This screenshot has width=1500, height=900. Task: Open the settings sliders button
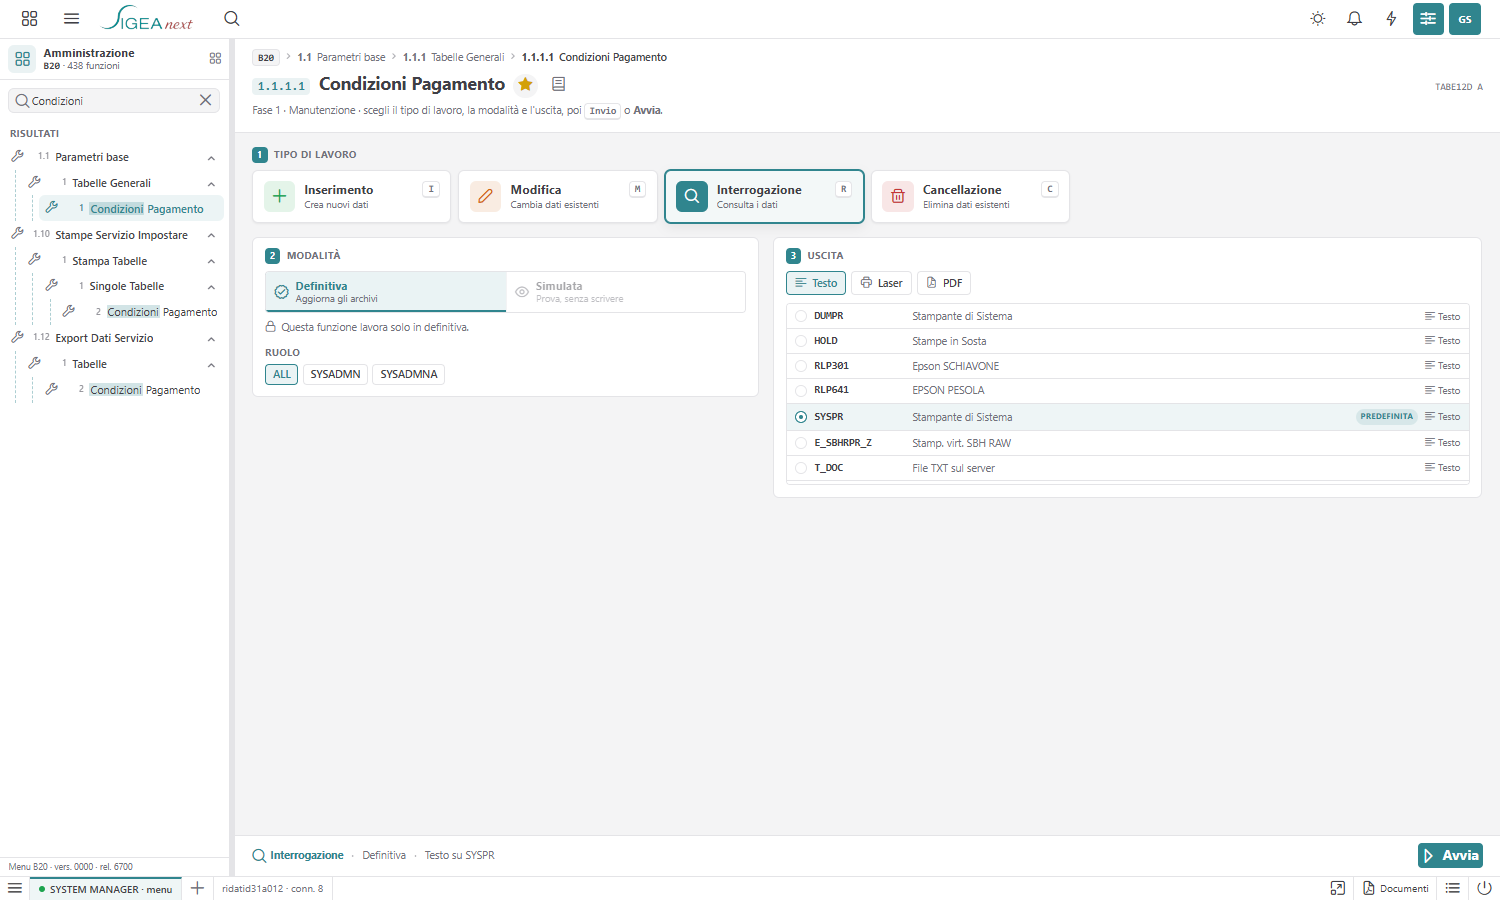pos(1428,19)
